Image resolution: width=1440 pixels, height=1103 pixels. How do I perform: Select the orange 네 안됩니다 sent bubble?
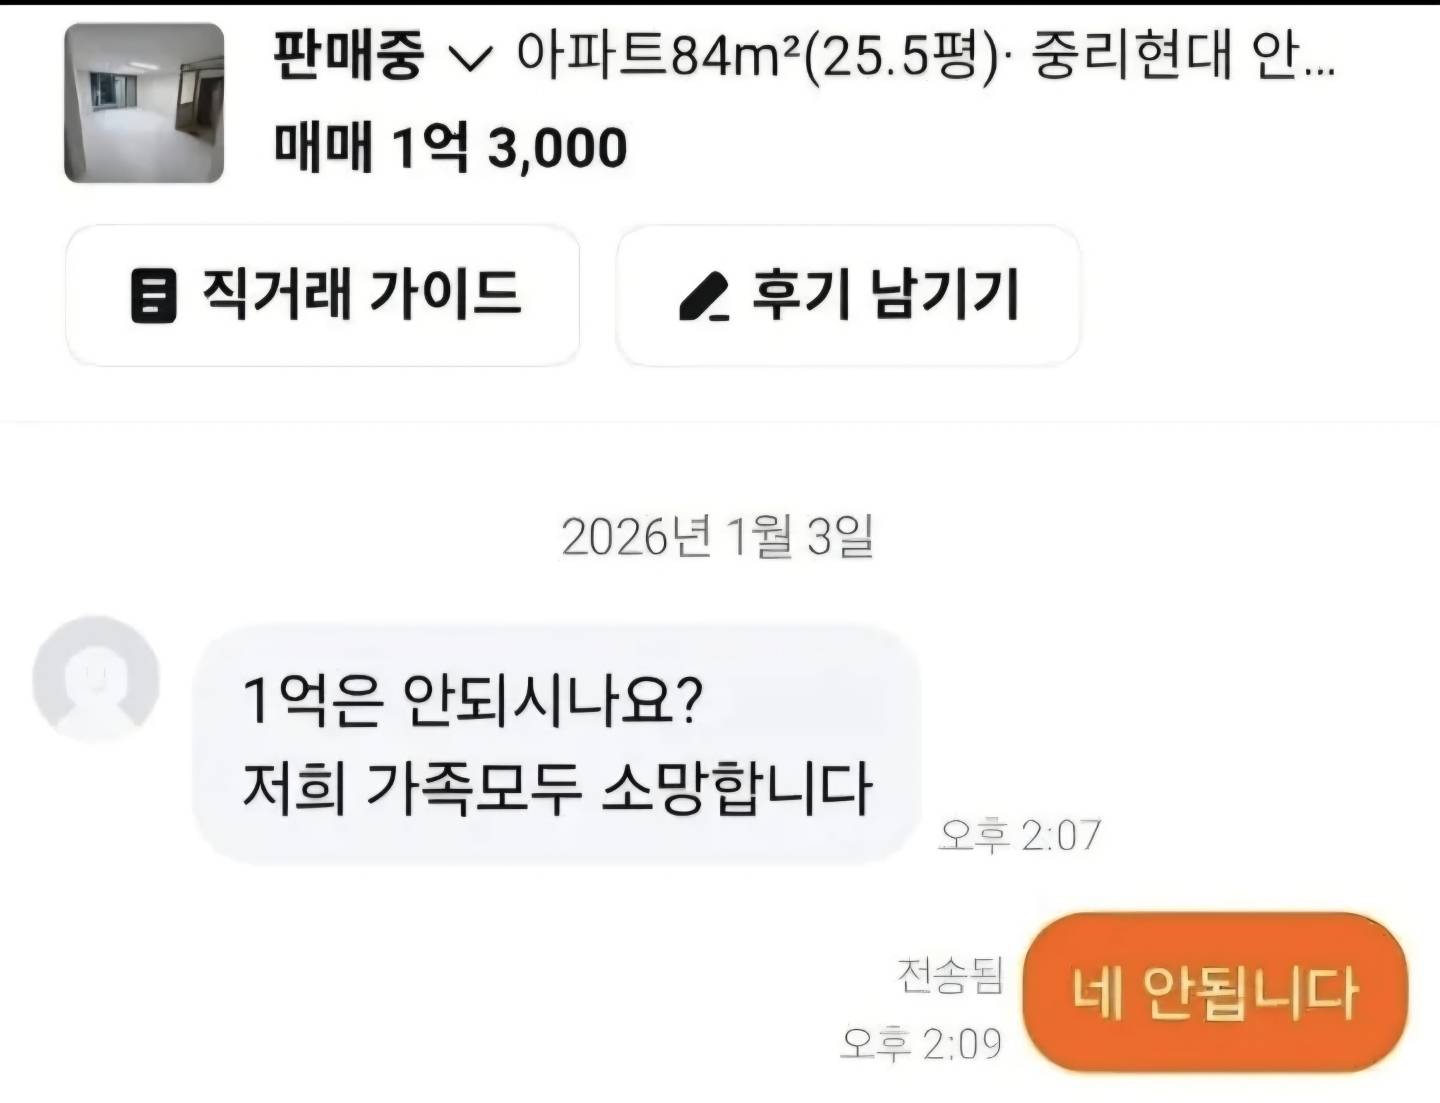pyautogui.click(x=1215, y=993)
